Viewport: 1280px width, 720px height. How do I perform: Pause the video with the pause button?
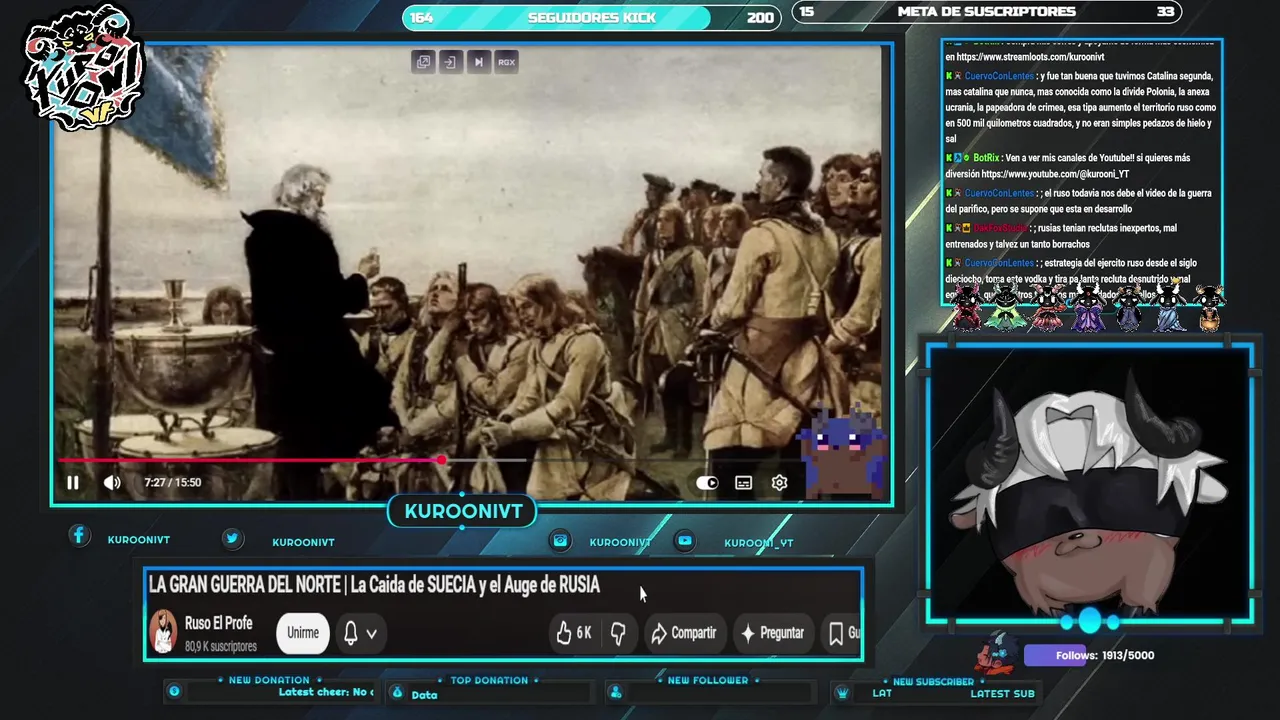pyautogui.click(x=73, y=483)
